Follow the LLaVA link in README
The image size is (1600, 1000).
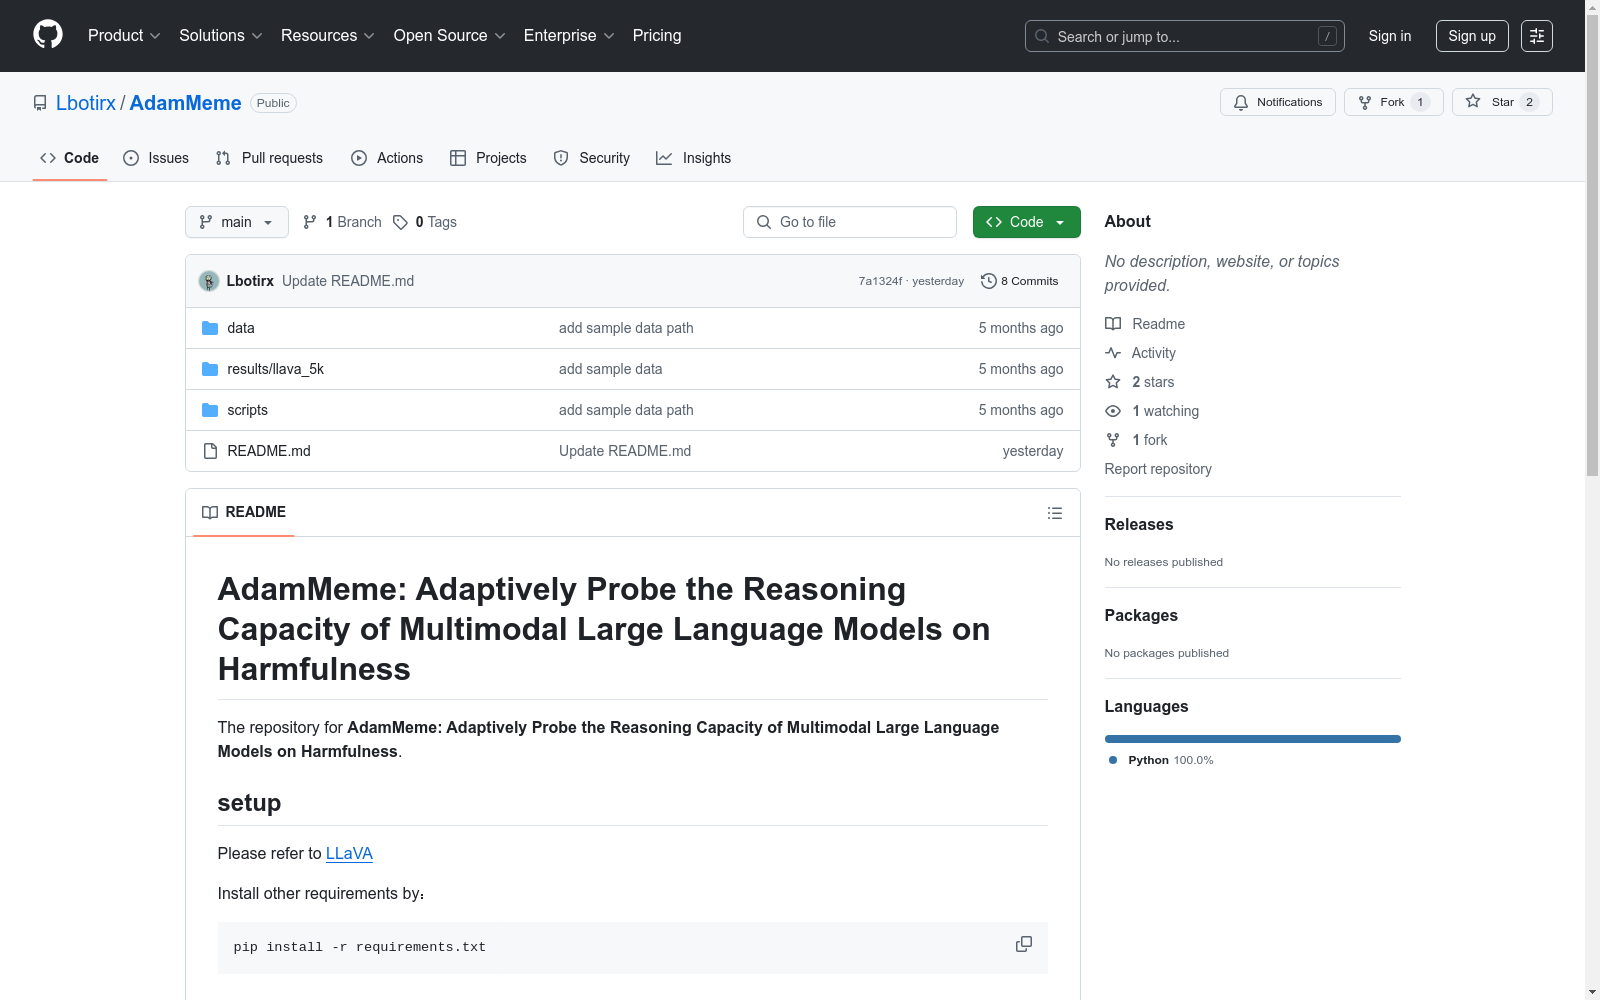coord(349,853)
